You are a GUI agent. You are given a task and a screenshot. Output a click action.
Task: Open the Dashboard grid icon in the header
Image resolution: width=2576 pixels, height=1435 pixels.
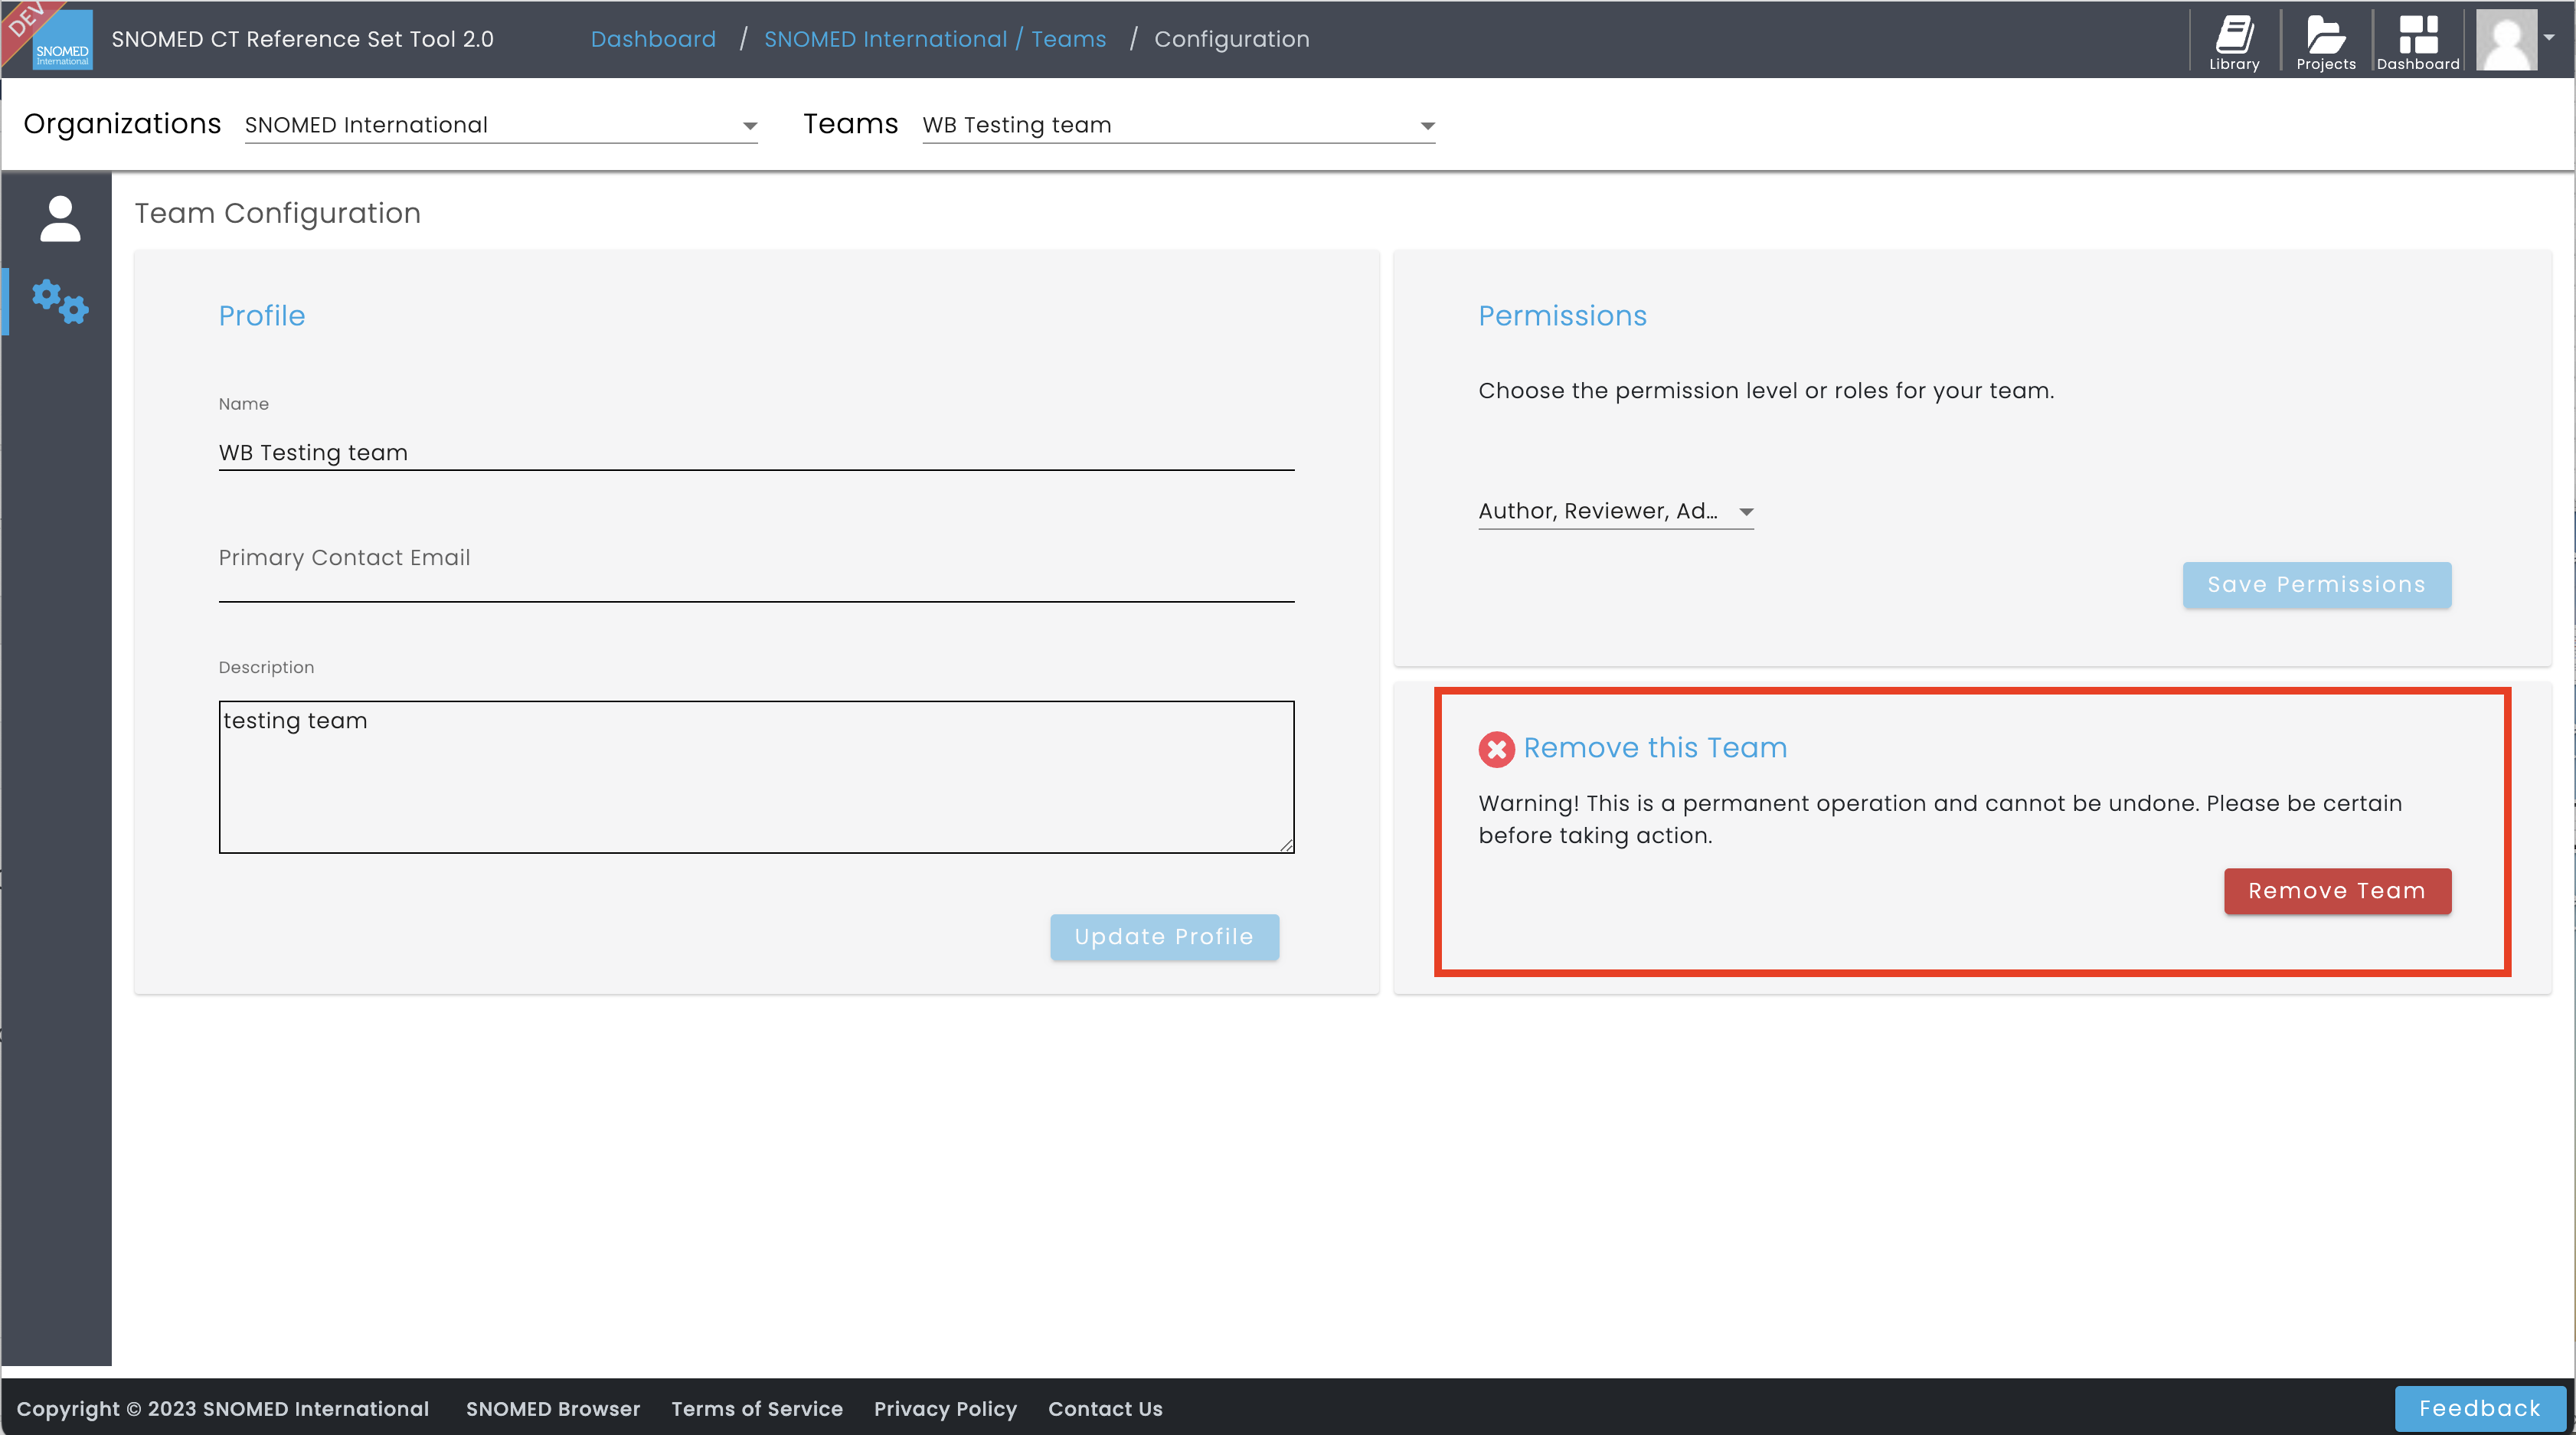2418,41
